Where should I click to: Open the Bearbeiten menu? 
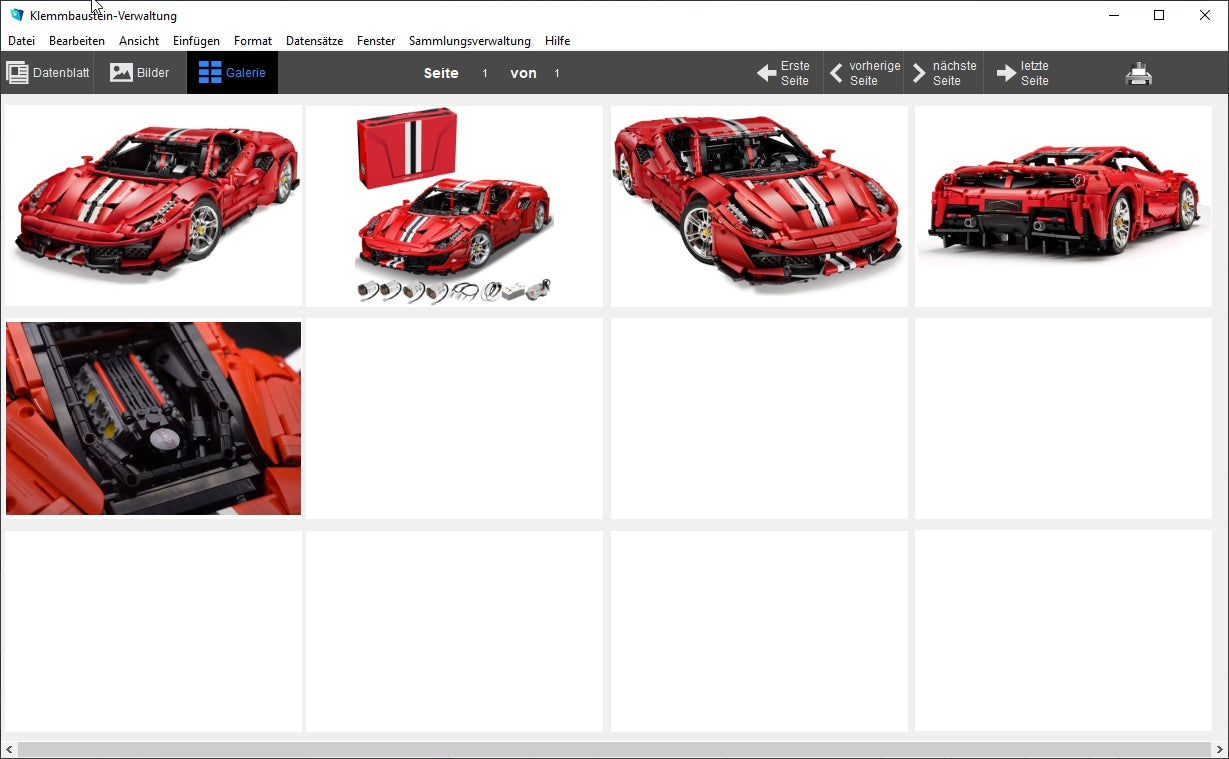[x=77, y=41]
